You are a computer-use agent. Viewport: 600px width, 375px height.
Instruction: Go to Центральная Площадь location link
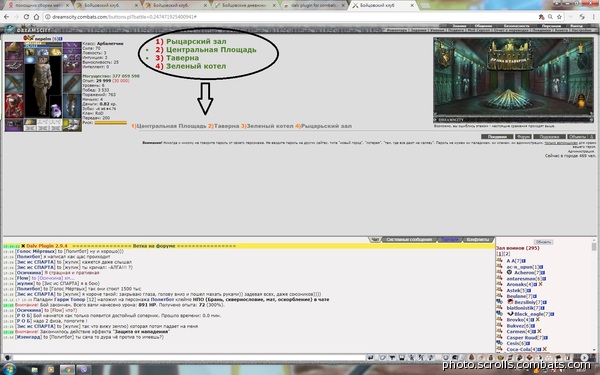[x=171, y=126]
